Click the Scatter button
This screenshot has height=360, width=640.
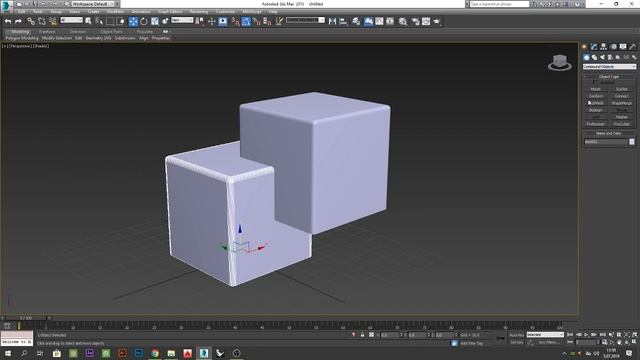coord(622,89)
